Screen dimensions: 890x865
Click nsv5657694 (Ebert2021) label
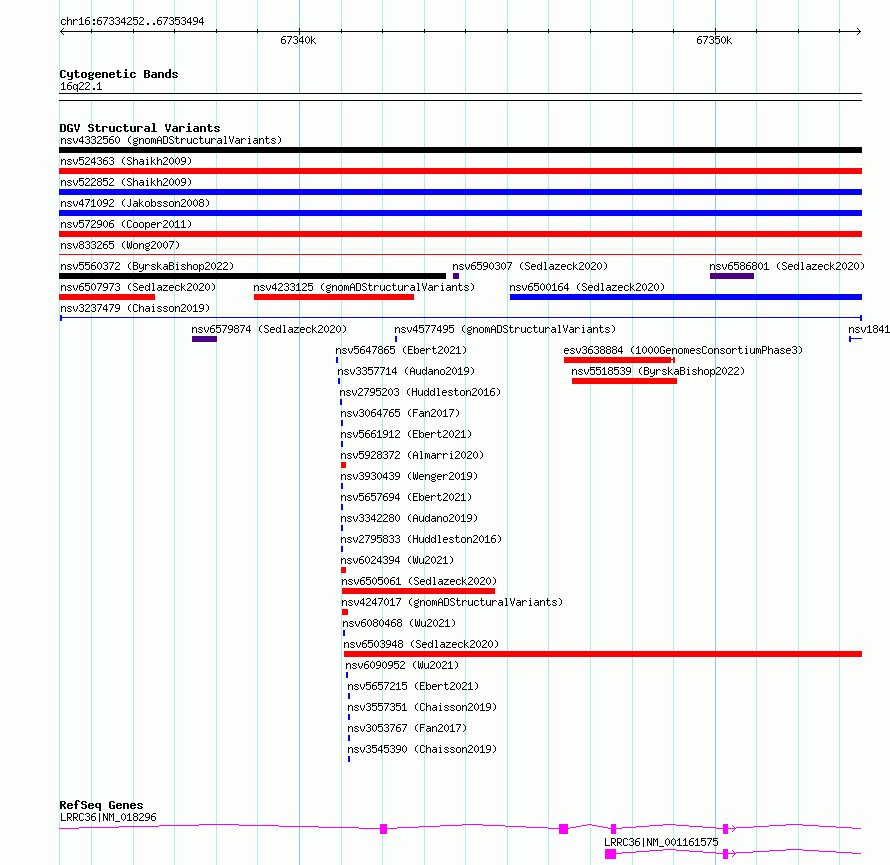coord(406,497)
